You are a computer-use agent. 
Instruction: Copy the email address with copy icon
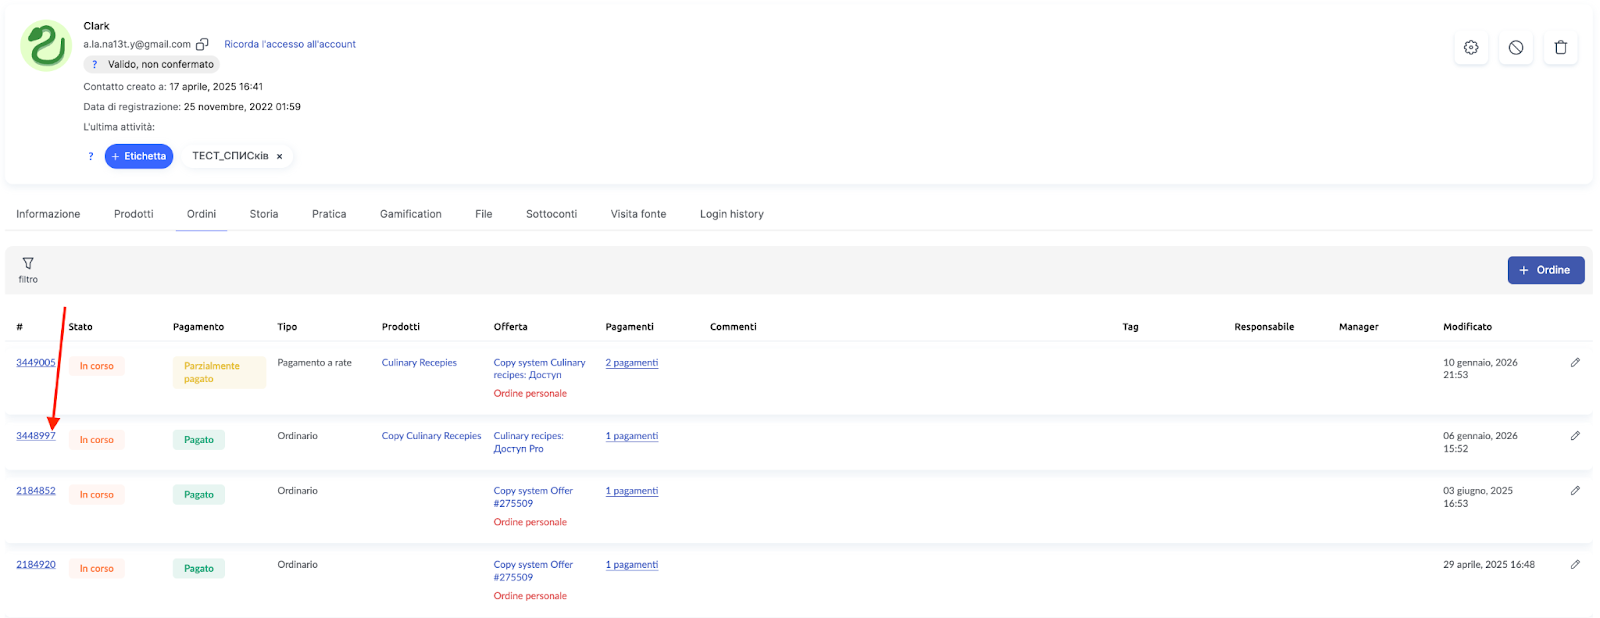click(202, 44)
